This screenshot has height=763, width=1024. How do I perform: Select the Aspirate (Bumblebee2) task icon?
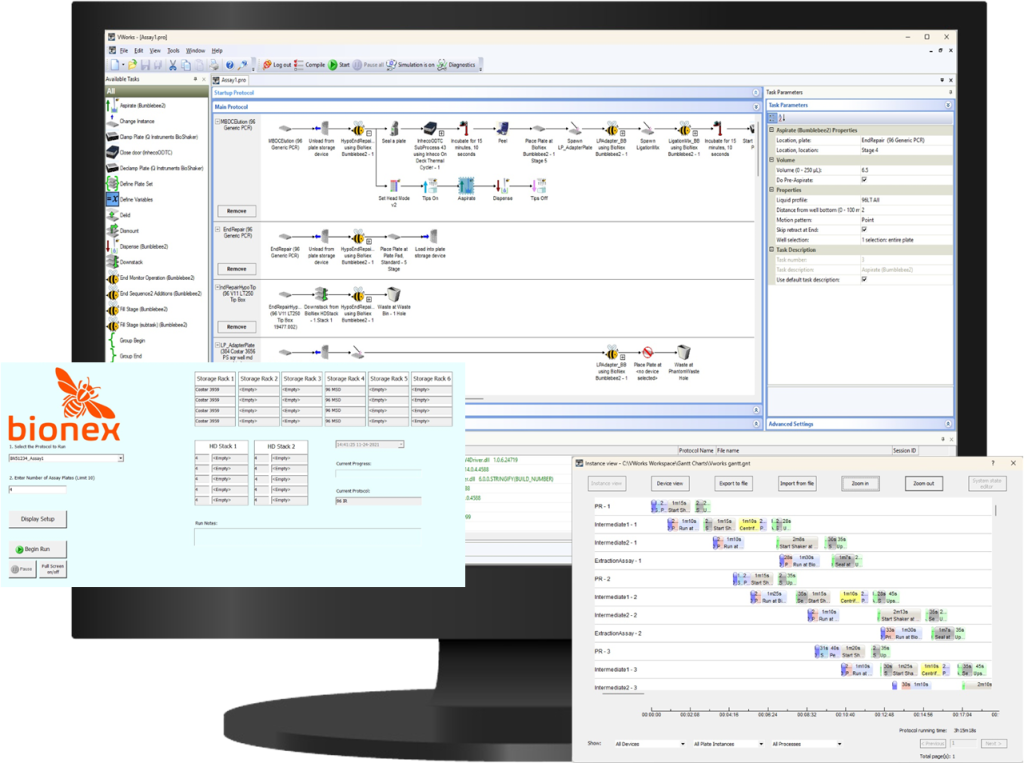tap(112, 105)
